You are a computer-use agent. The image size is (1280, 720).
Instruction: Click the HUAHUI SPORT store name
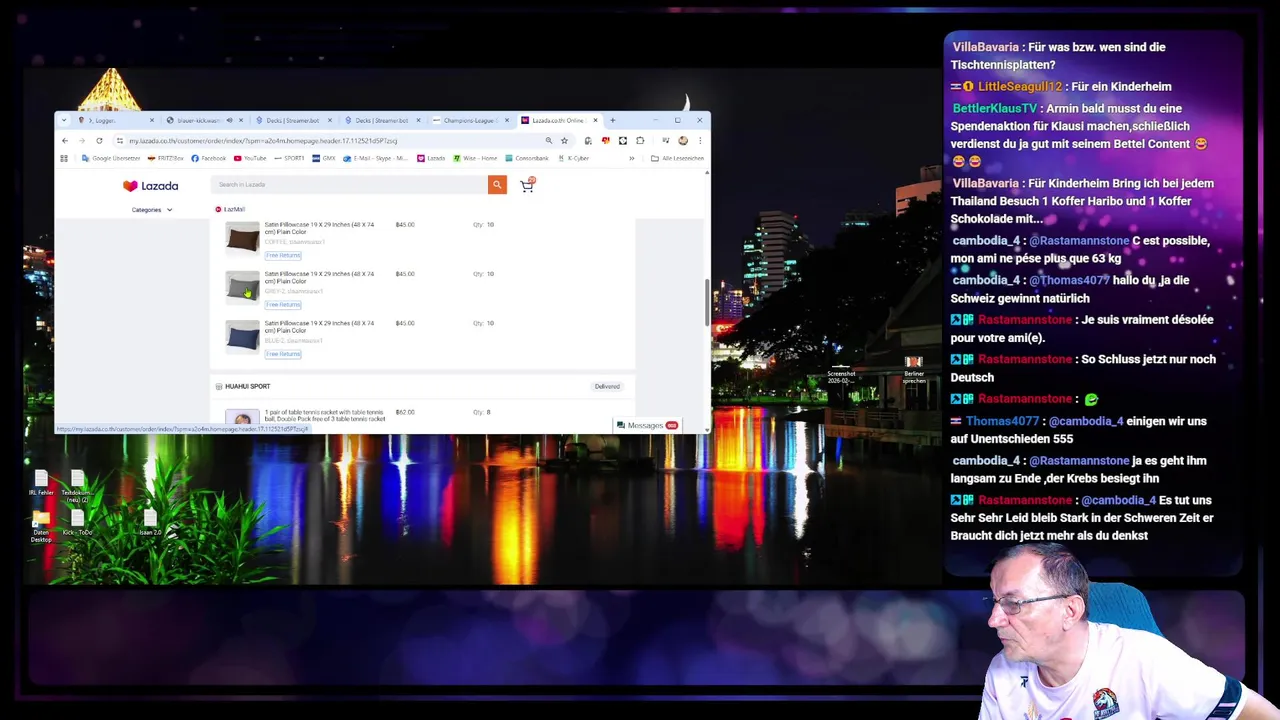247,386
